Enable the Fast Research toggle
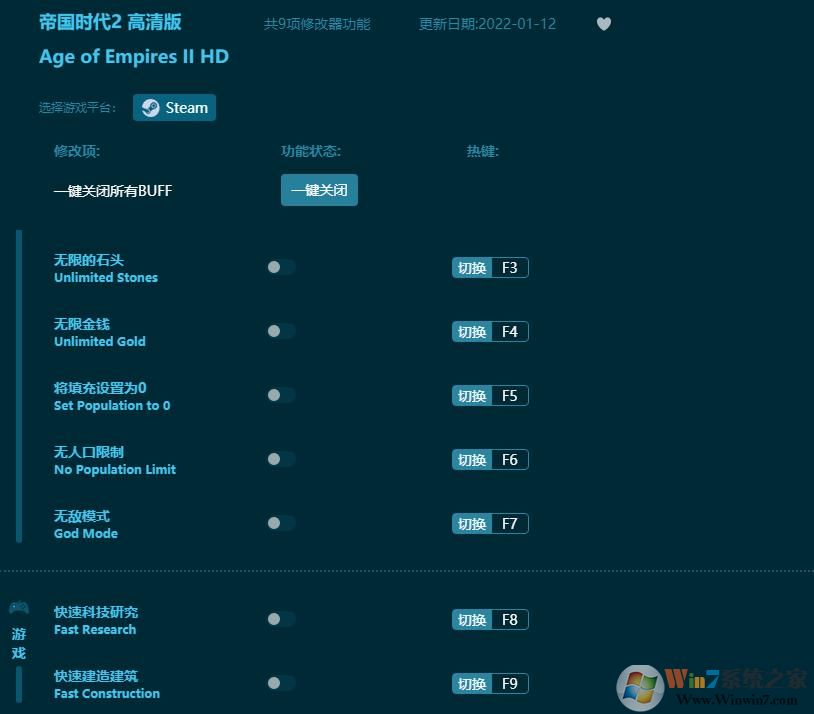This screenshot has width=814, height=714. point(280,619)
